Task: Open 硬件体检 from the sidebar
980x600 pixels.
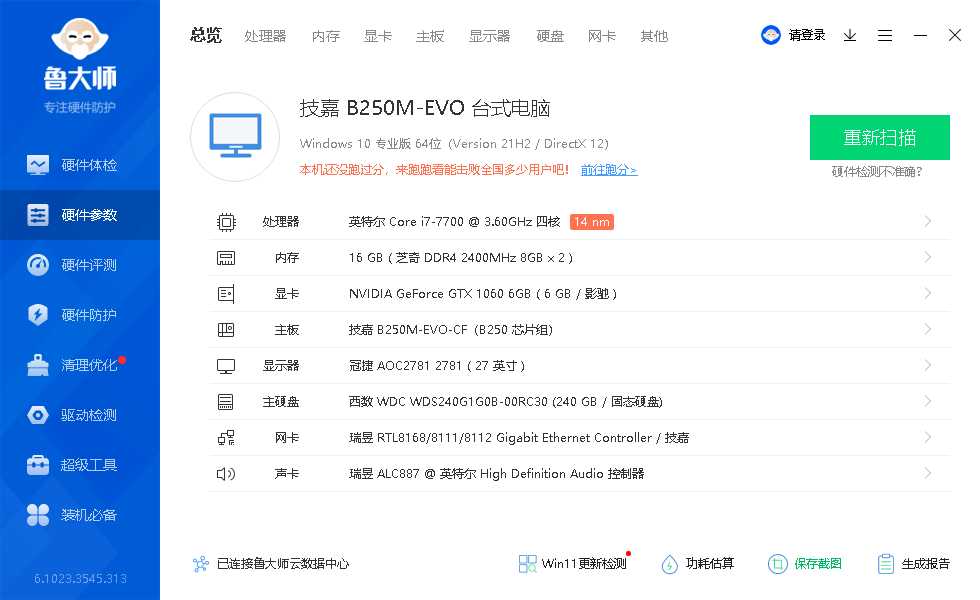Action: 80,165
